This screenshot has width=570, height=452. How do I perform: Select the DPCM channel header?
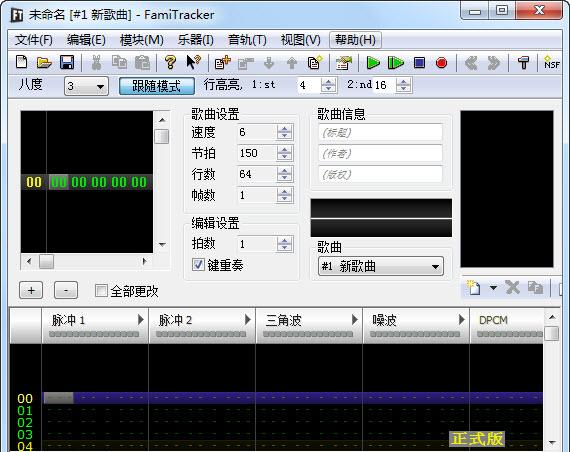(507, 325)
